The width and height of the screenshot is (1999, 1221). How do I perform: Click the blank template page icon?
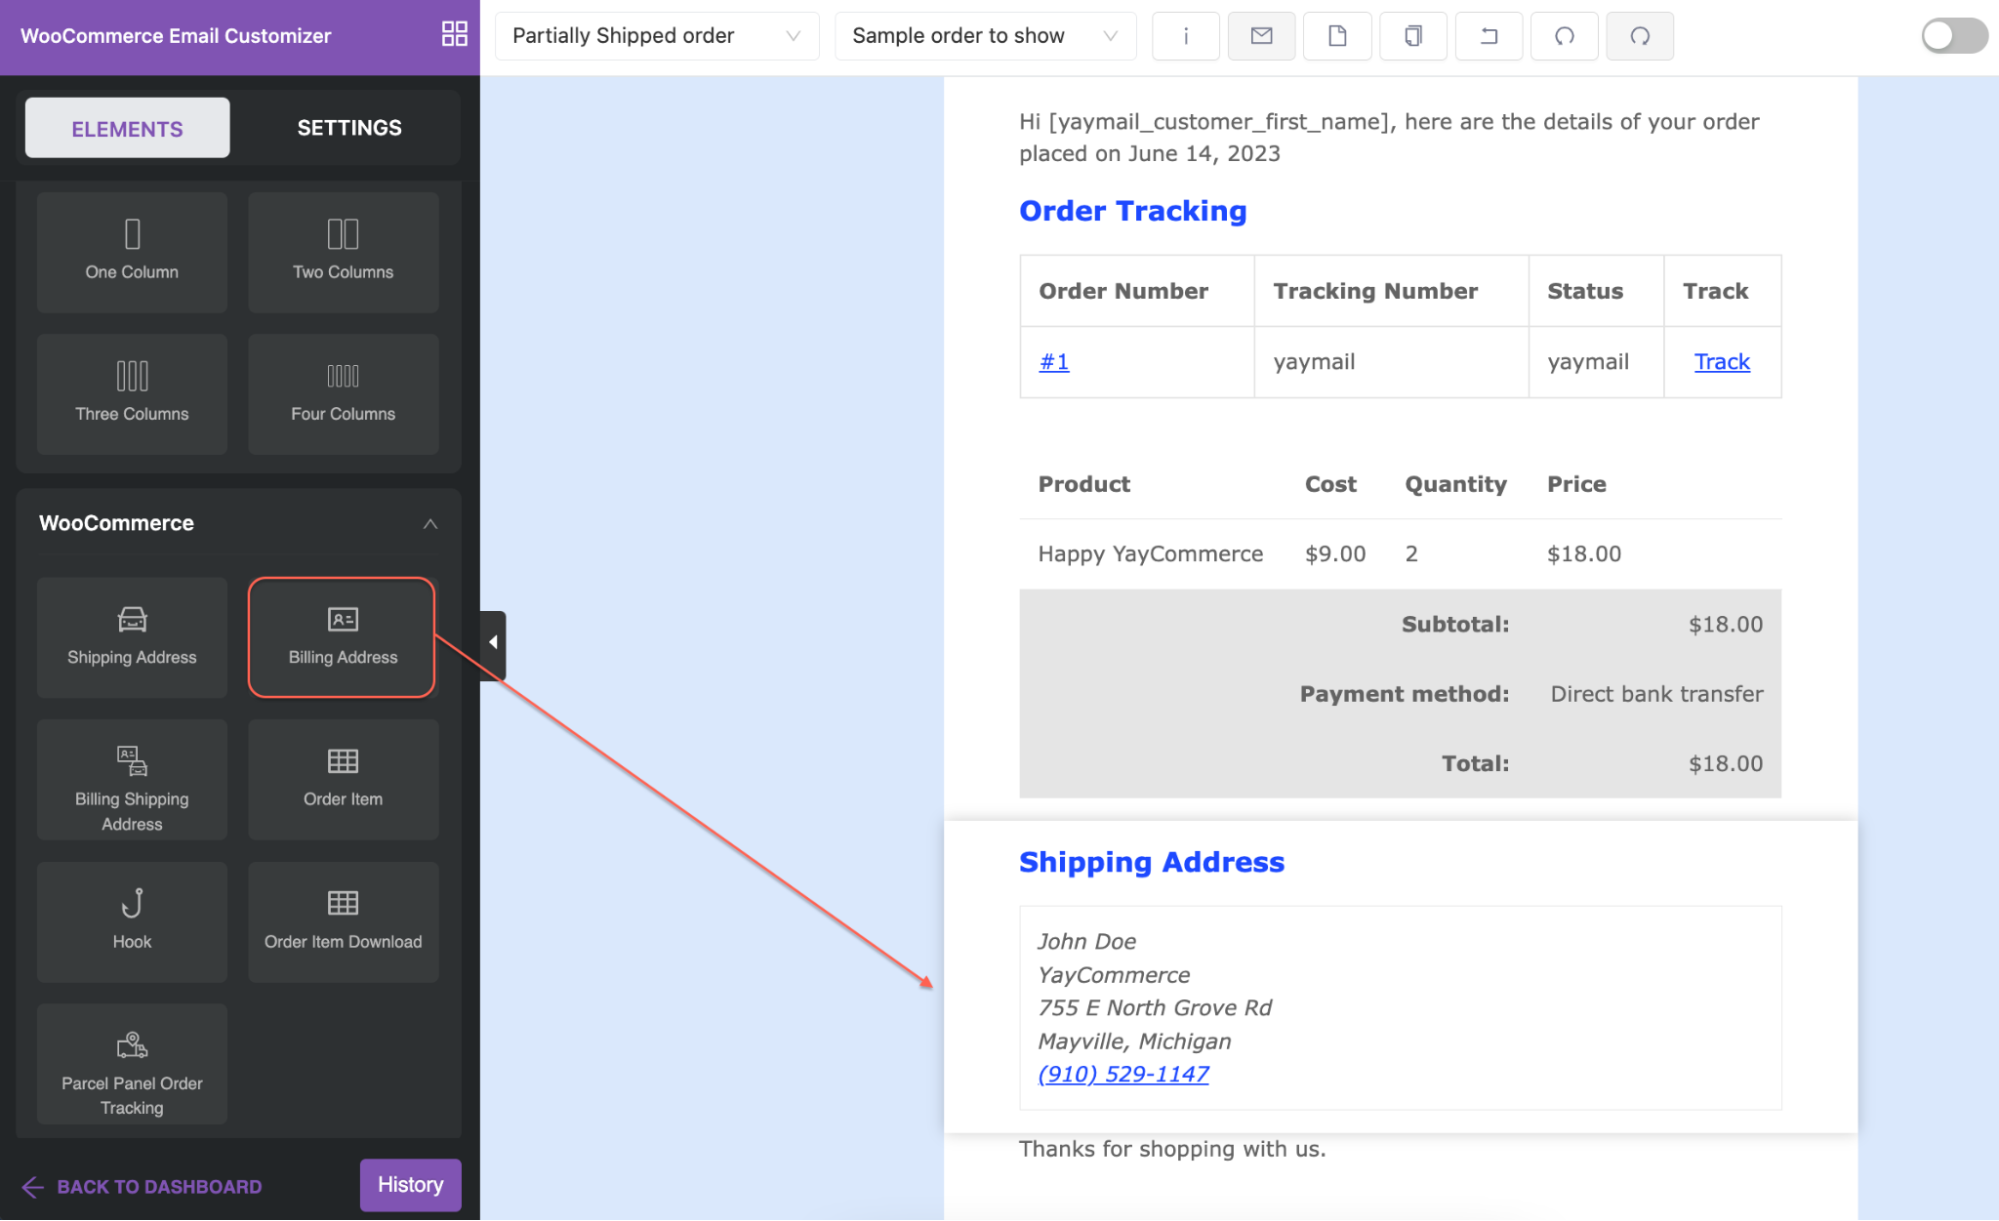[x=1337, y=36]
